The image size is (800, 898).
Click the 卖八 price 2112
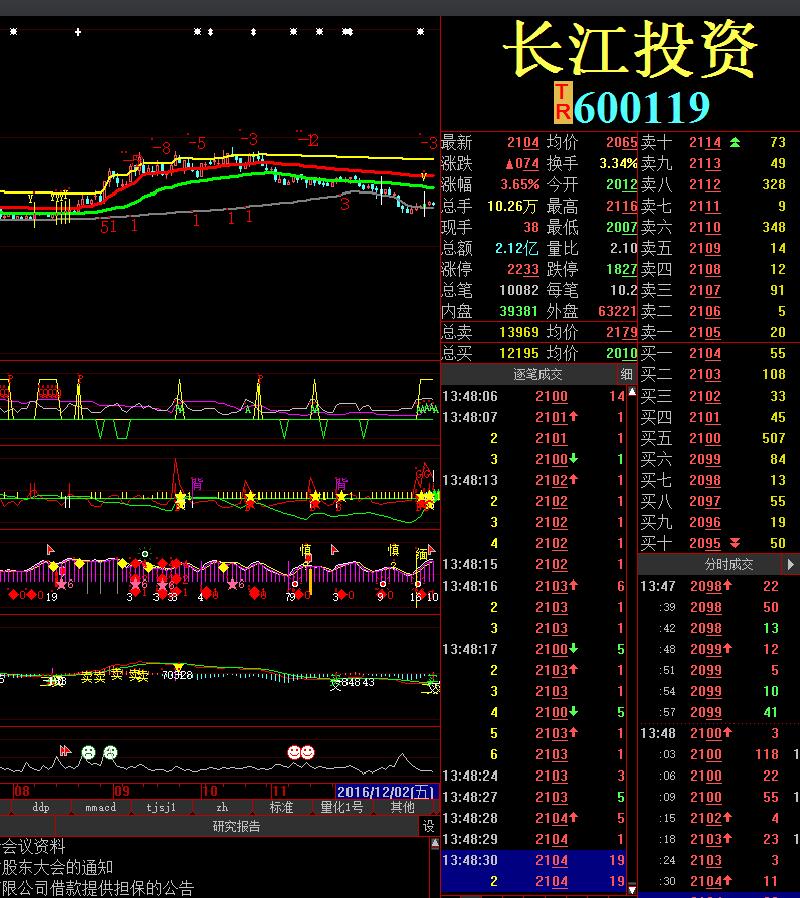pos(705,184)
